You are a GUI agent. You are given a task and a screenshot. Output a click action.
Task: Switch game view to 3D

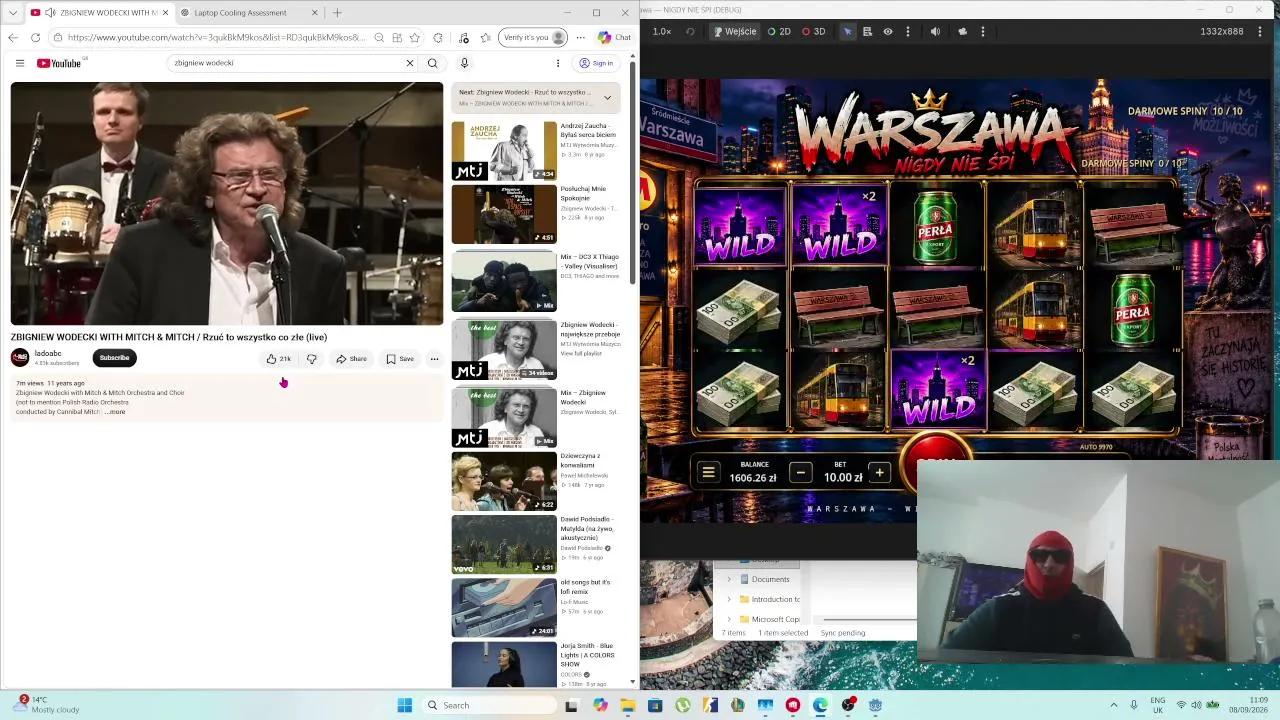coord(813,31)
